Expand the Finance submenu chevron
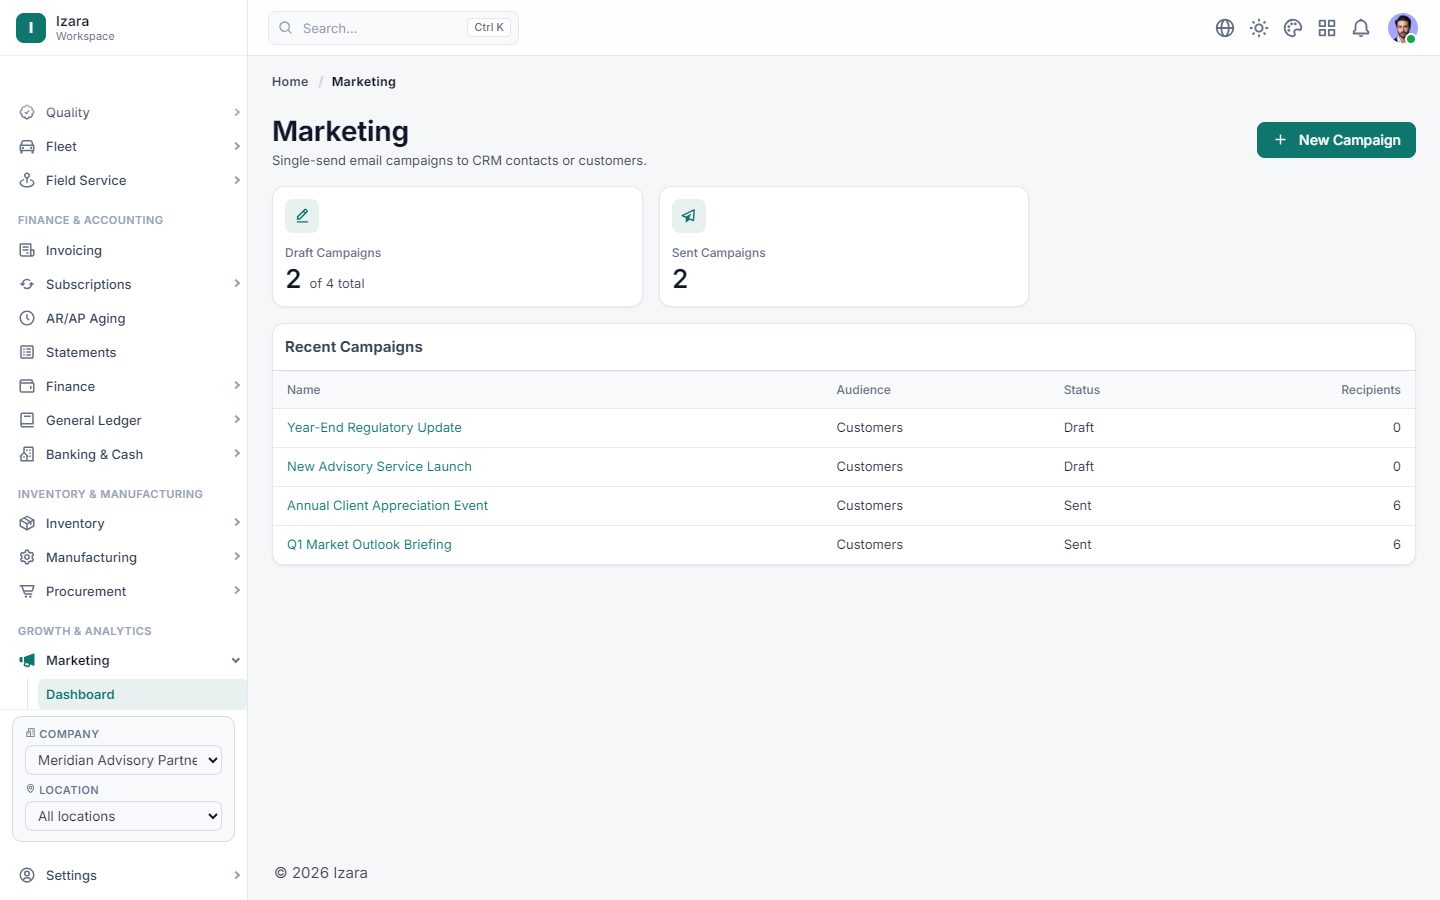 coord(237,386)
